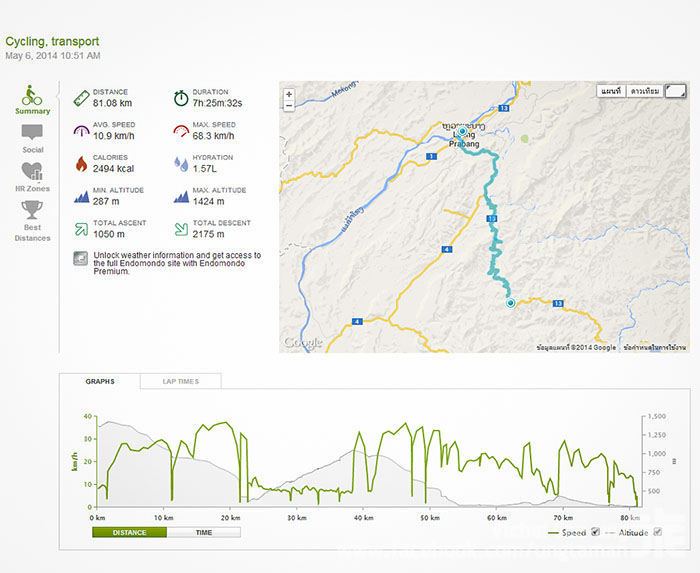The height and width of the screenshot is (573, 700).
Task: Open the Social speech bubble icon
Action: (32, 133)
